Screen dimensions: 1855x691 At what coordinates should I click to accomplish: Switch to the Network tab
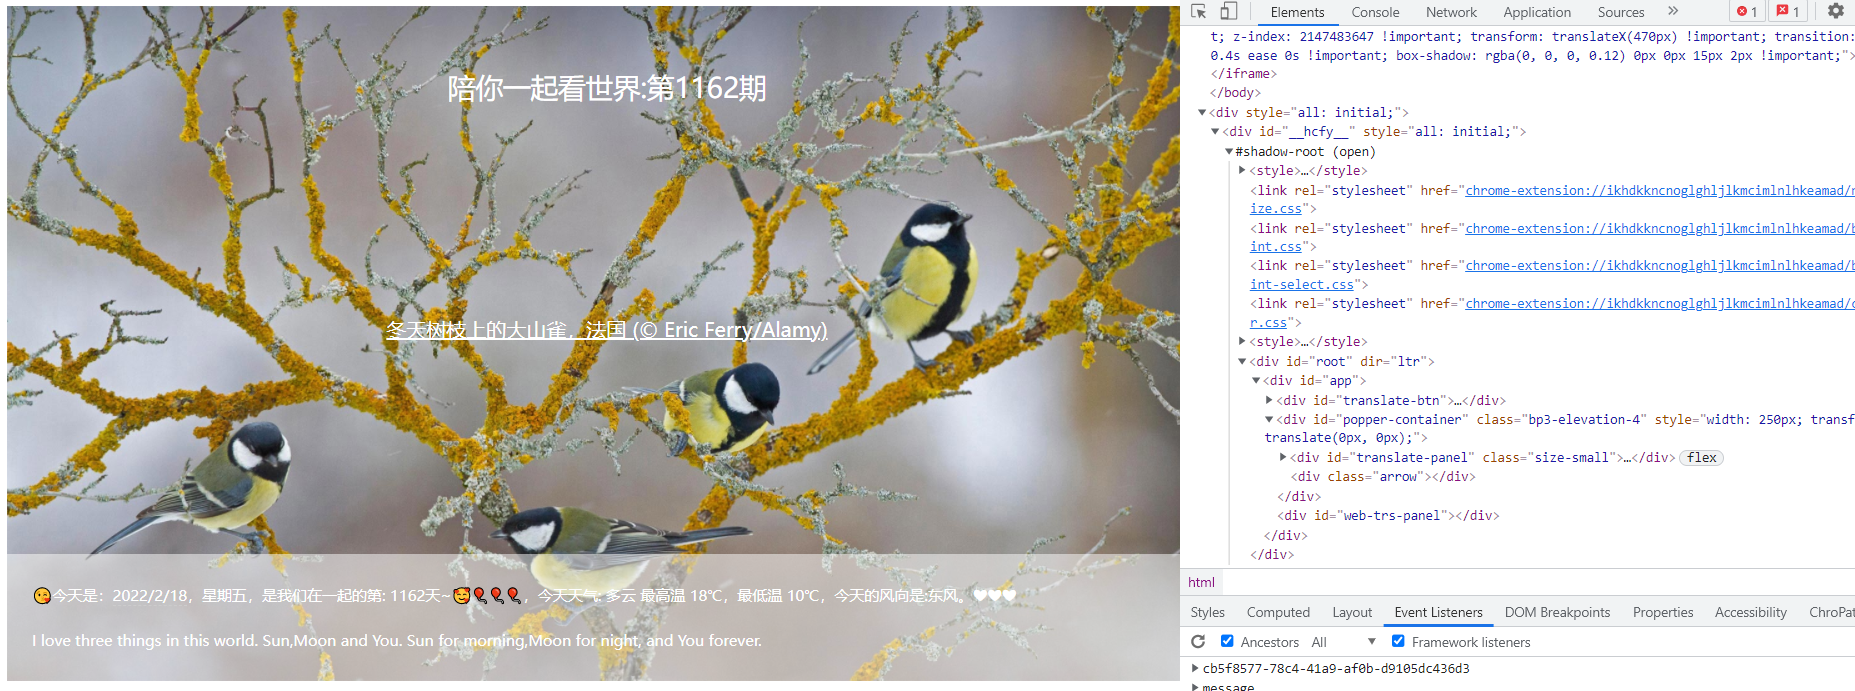click(x=1451, y=12)
